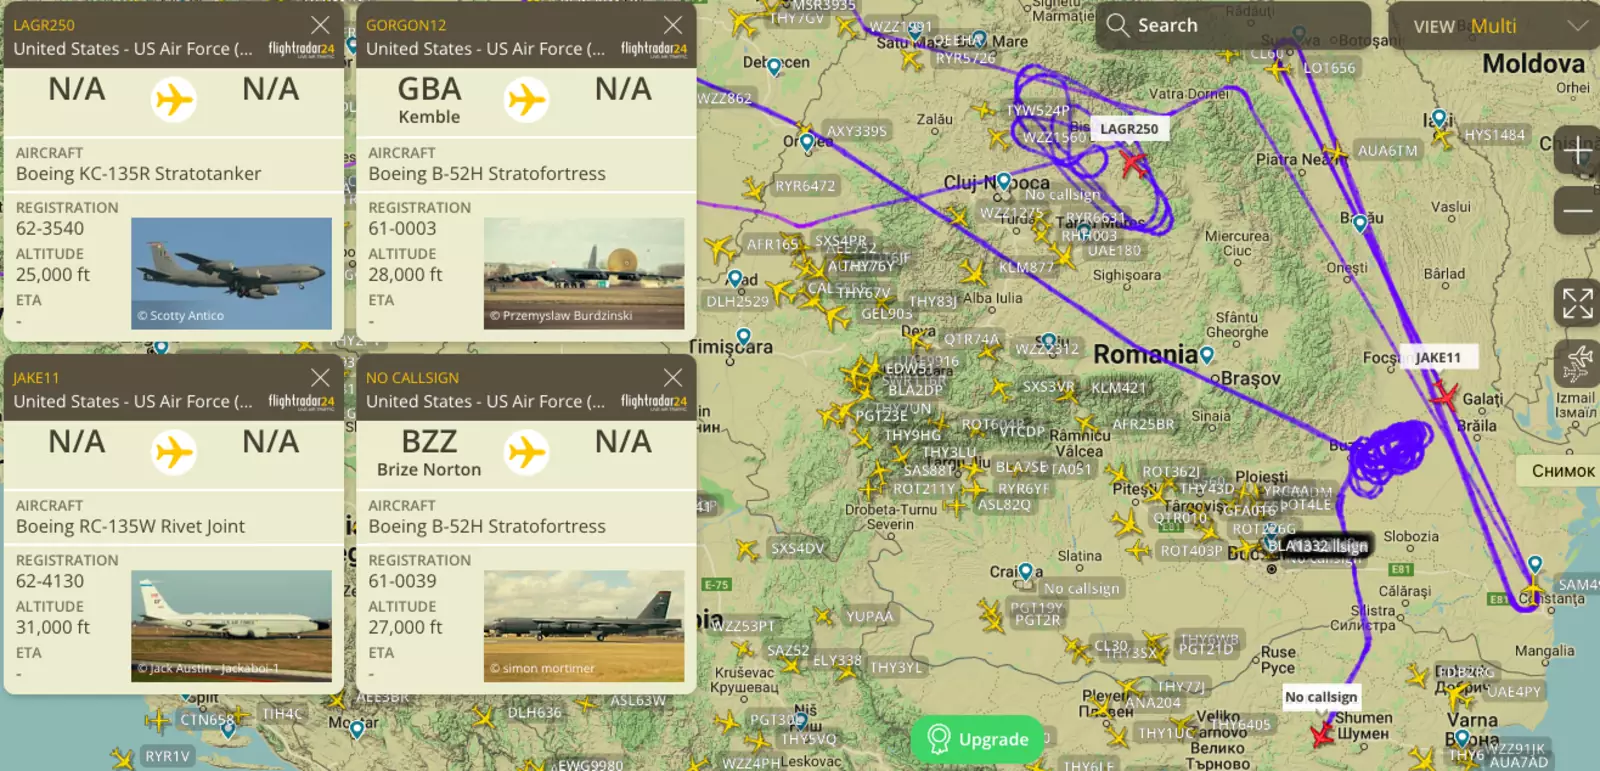The height and width of the screenshot is (771, 1600).
Task: Enter fullscreen map mode
Action: (x=1577, y=303)
